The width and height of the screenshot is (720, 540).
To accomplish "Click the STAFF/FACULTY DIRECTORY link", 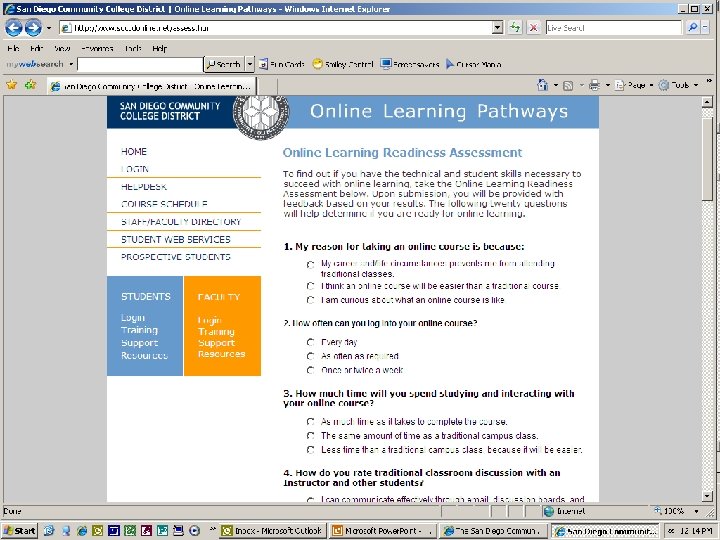I will pos(181,222).
